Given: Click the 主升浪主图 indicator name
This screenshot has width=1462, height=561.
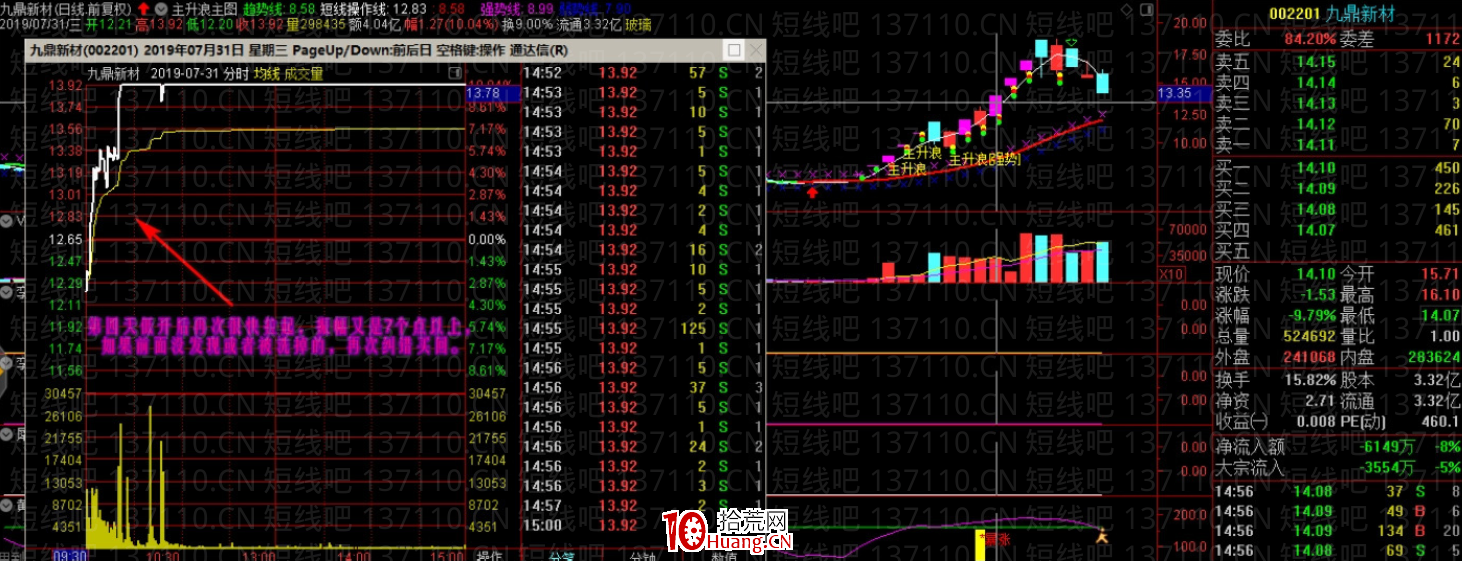Looking at the screenshot, I should pyautogui.click(x=204, y=8).
